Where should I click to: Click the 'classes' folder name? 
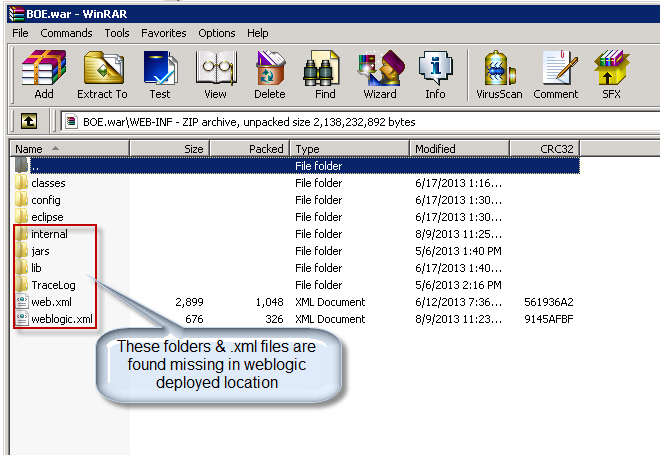[48, 183]
